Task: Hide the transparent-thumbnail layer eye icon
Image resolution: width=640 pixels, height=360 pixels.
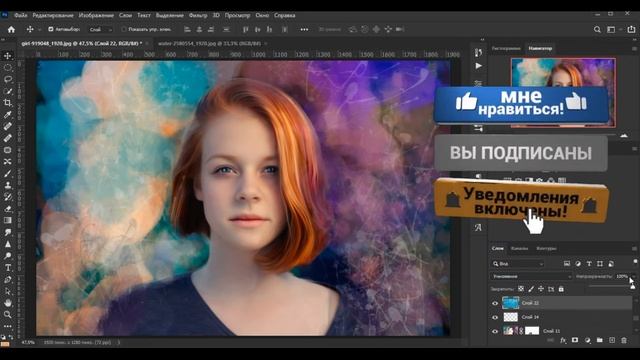Action: tap(495, 317)
